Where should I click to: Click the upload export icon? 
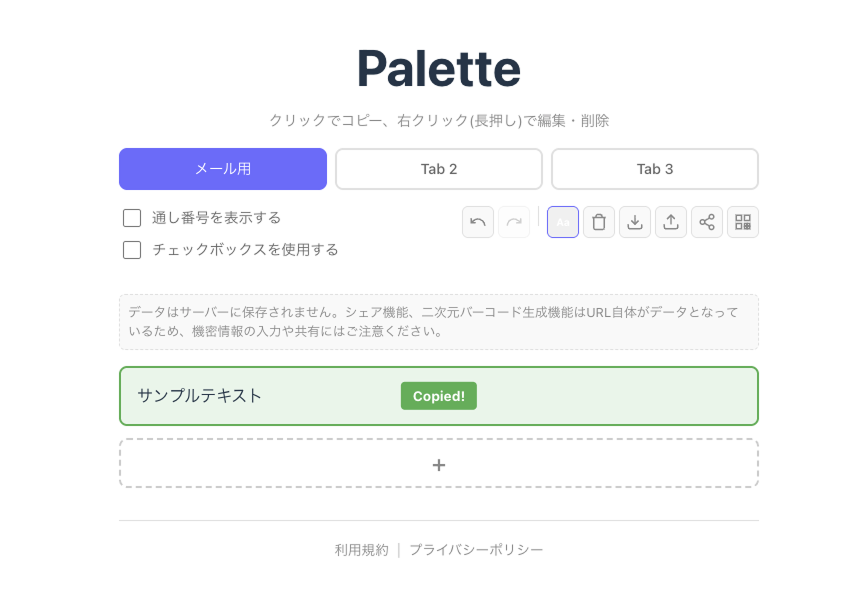click(x=670, y=222)
